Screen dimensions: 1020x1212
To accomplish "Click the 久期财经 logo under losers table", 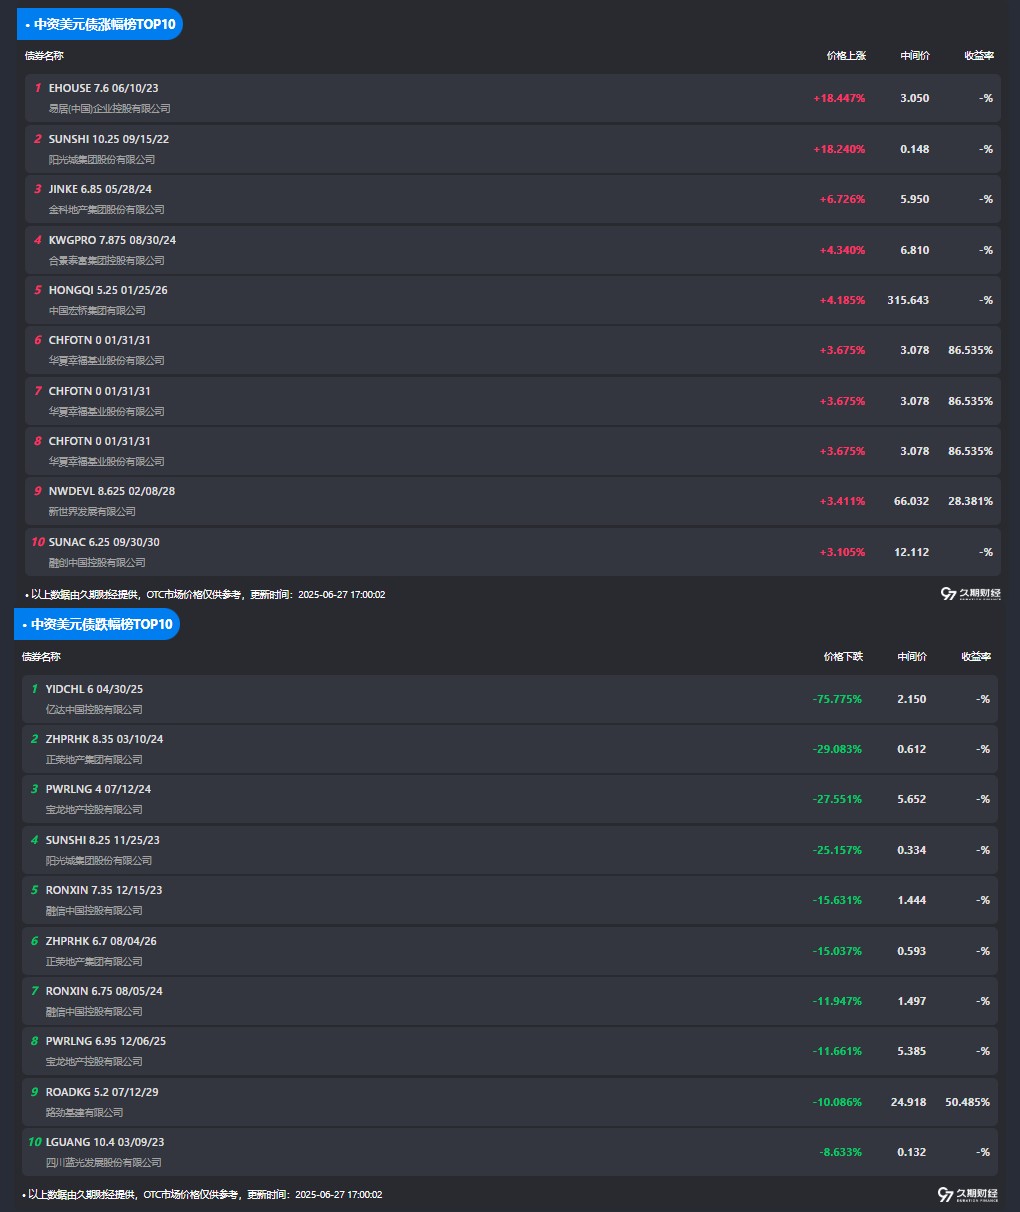I will pyautogui.click(x=966, y=1194).
